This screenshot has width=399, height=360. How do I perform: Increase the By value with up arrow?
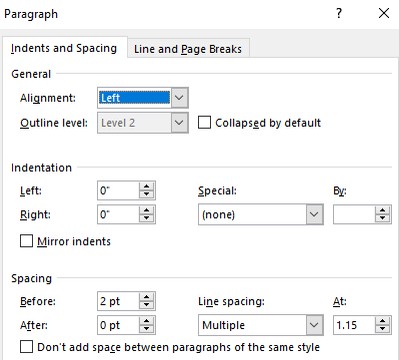383,210
